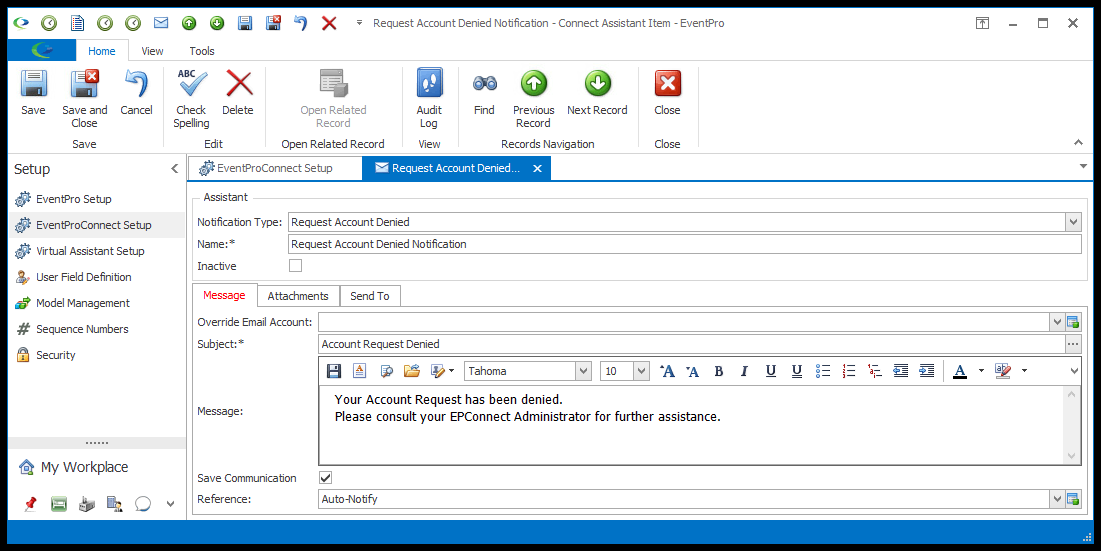Toggle the Inactive checkbox

[x=296, y=265]
